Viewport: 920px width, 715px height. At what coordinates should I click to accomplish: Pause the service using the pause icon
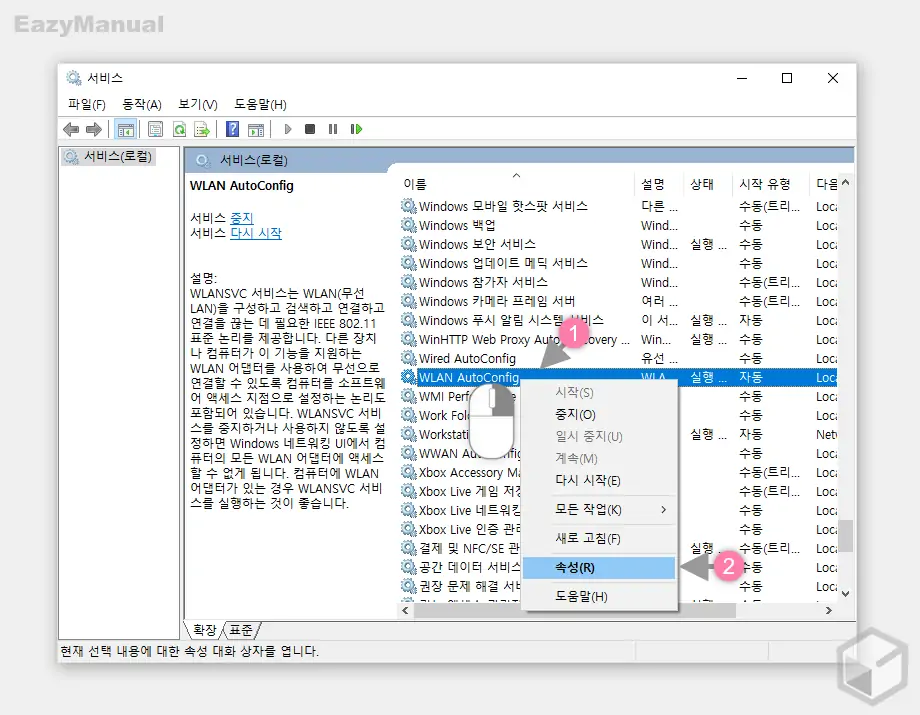pos(335,128)
